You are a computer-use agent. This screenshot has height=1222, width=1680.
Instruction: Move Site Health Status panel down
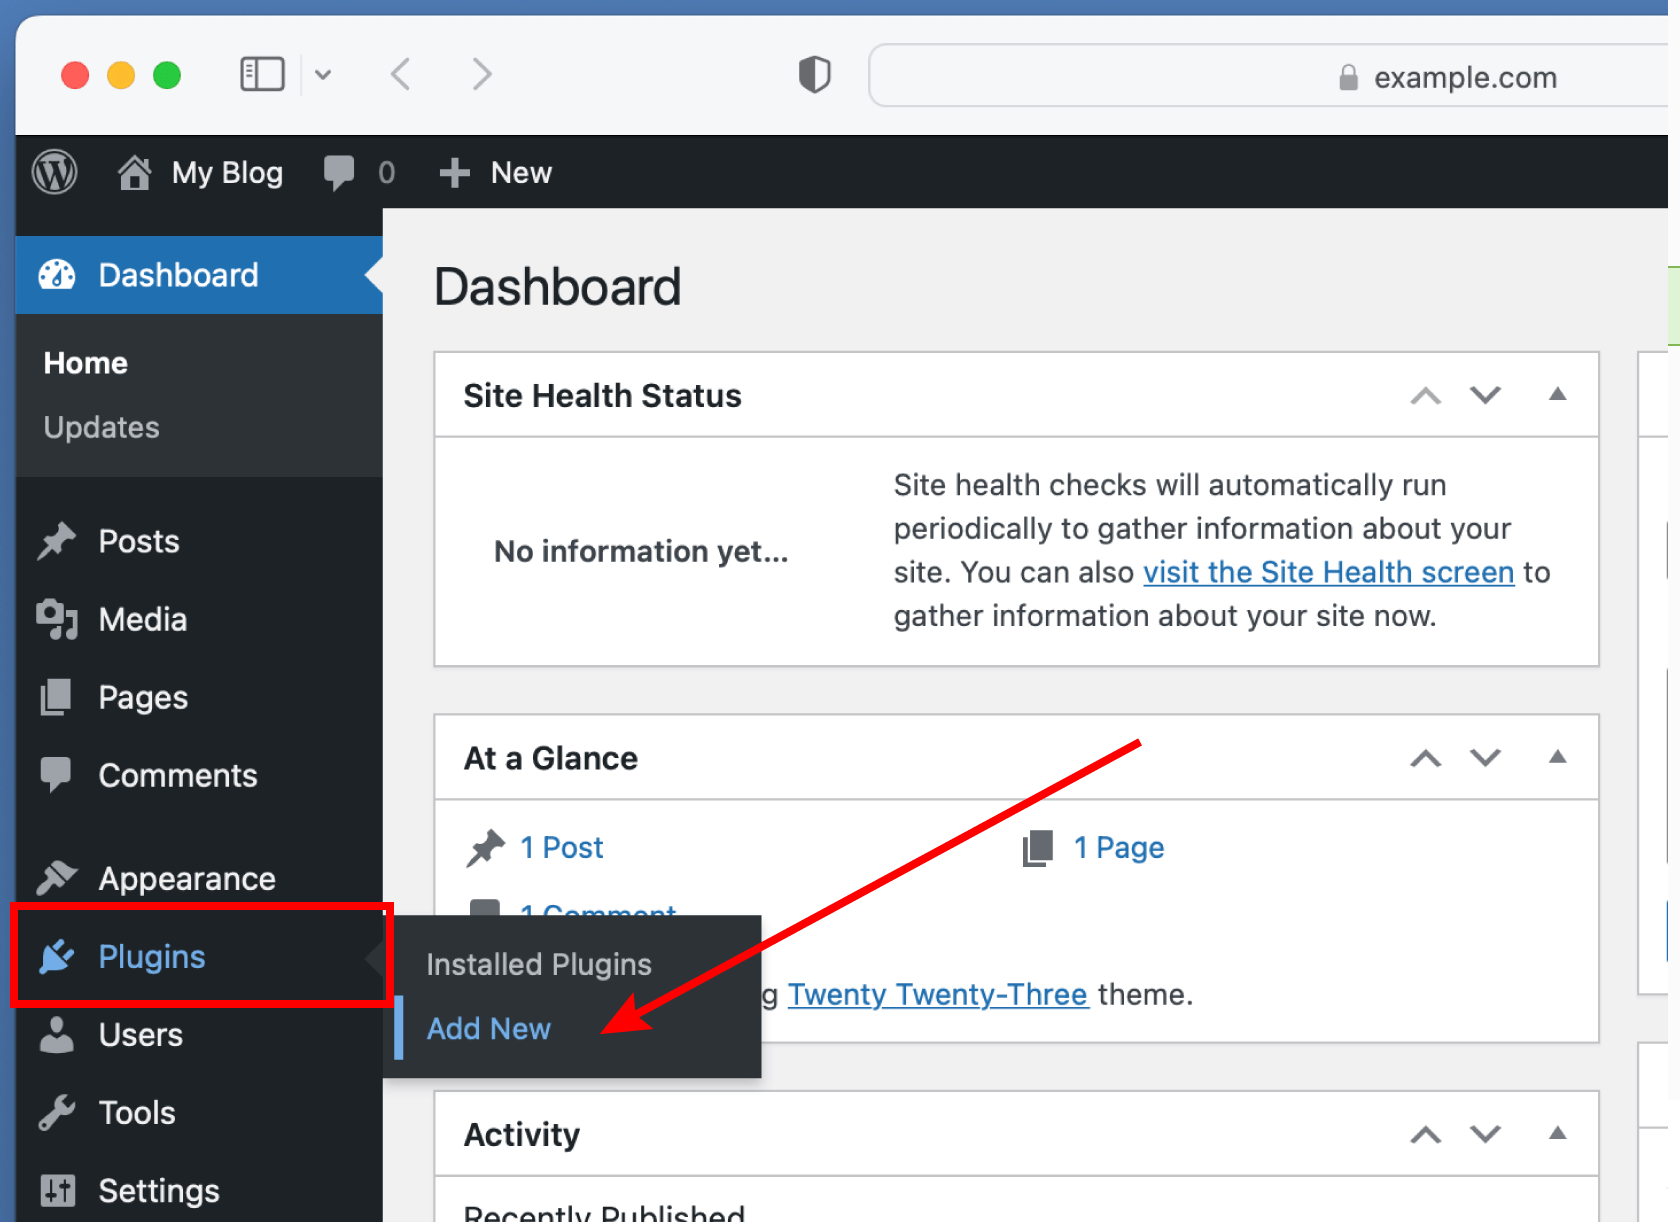(1486, 395)
